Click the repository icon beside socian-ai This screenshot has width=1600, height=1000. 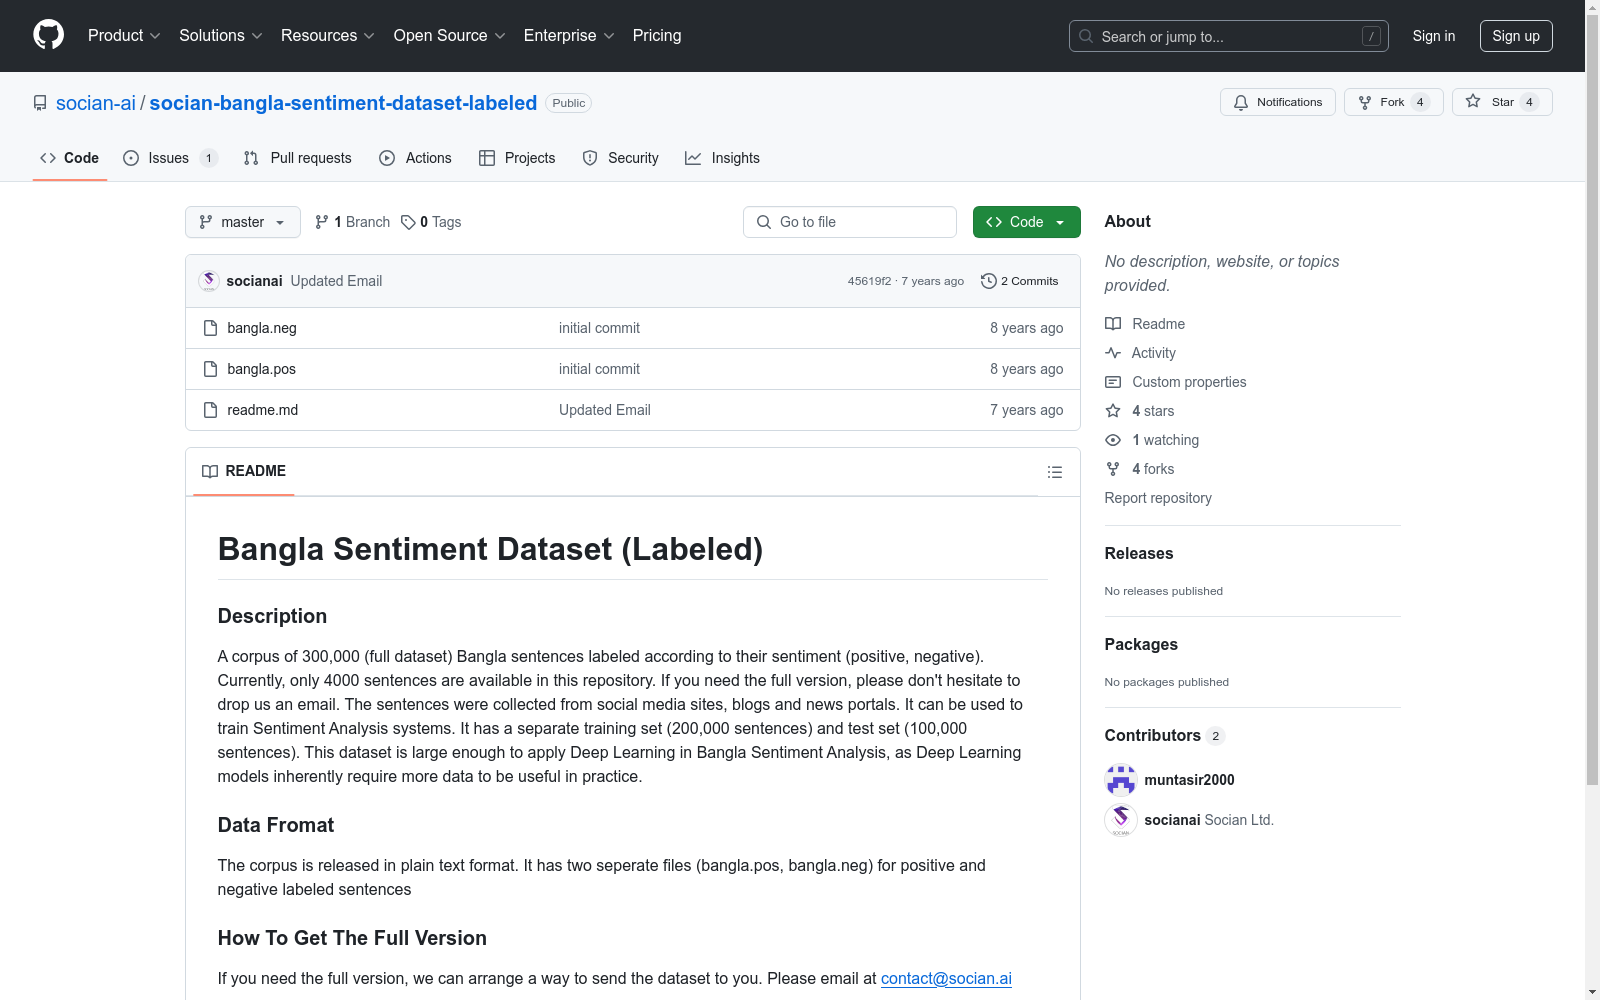point(40,103)
